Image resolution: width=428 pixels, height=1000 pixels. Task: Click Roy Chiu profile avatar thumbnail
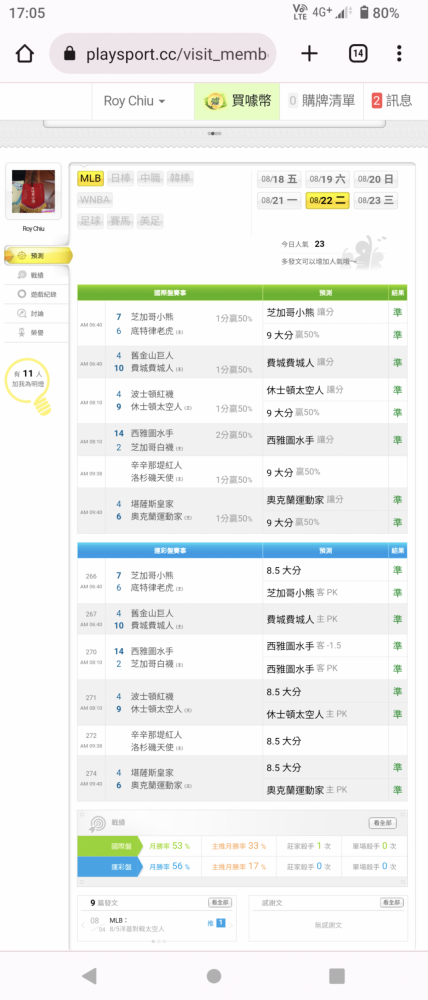click(33, 191)
